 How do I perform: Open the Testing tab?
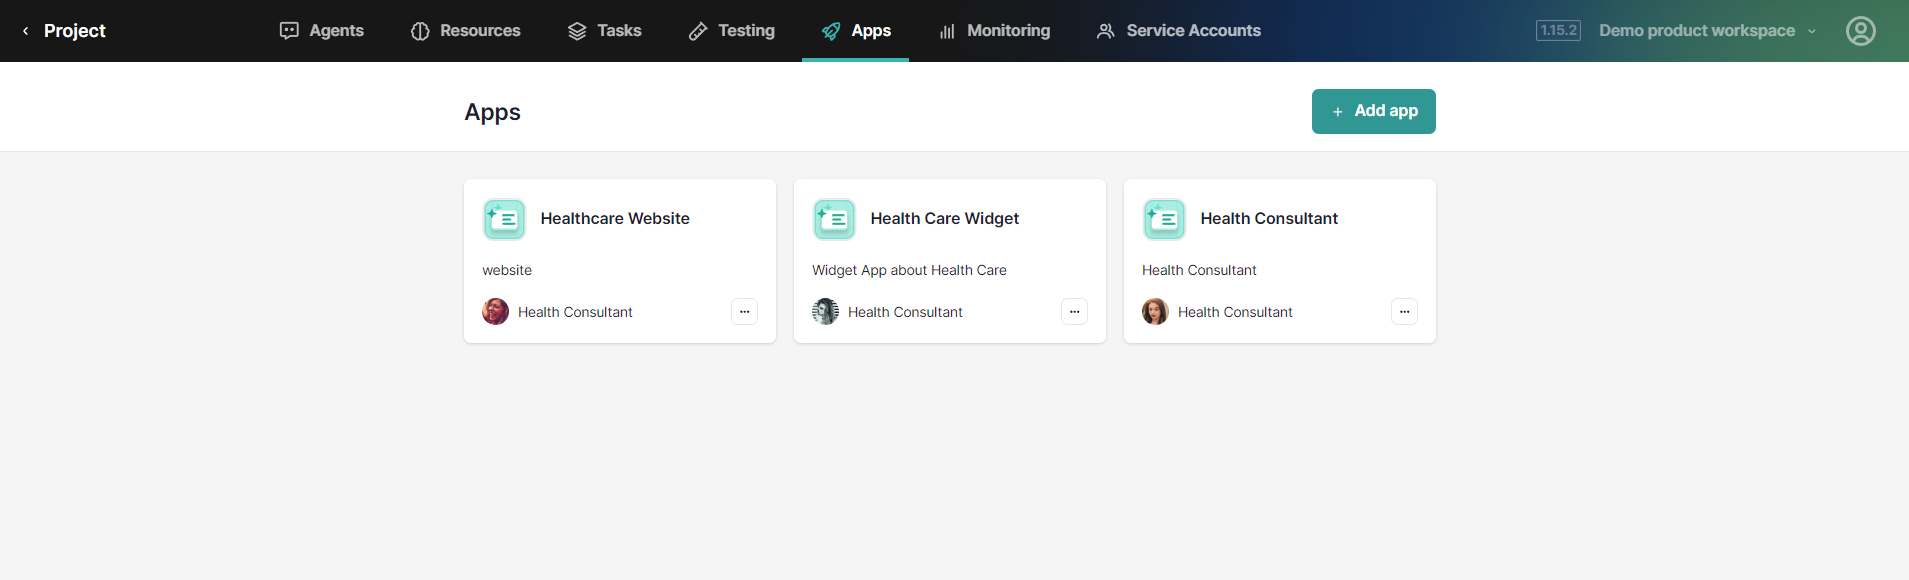click(731, 31)
